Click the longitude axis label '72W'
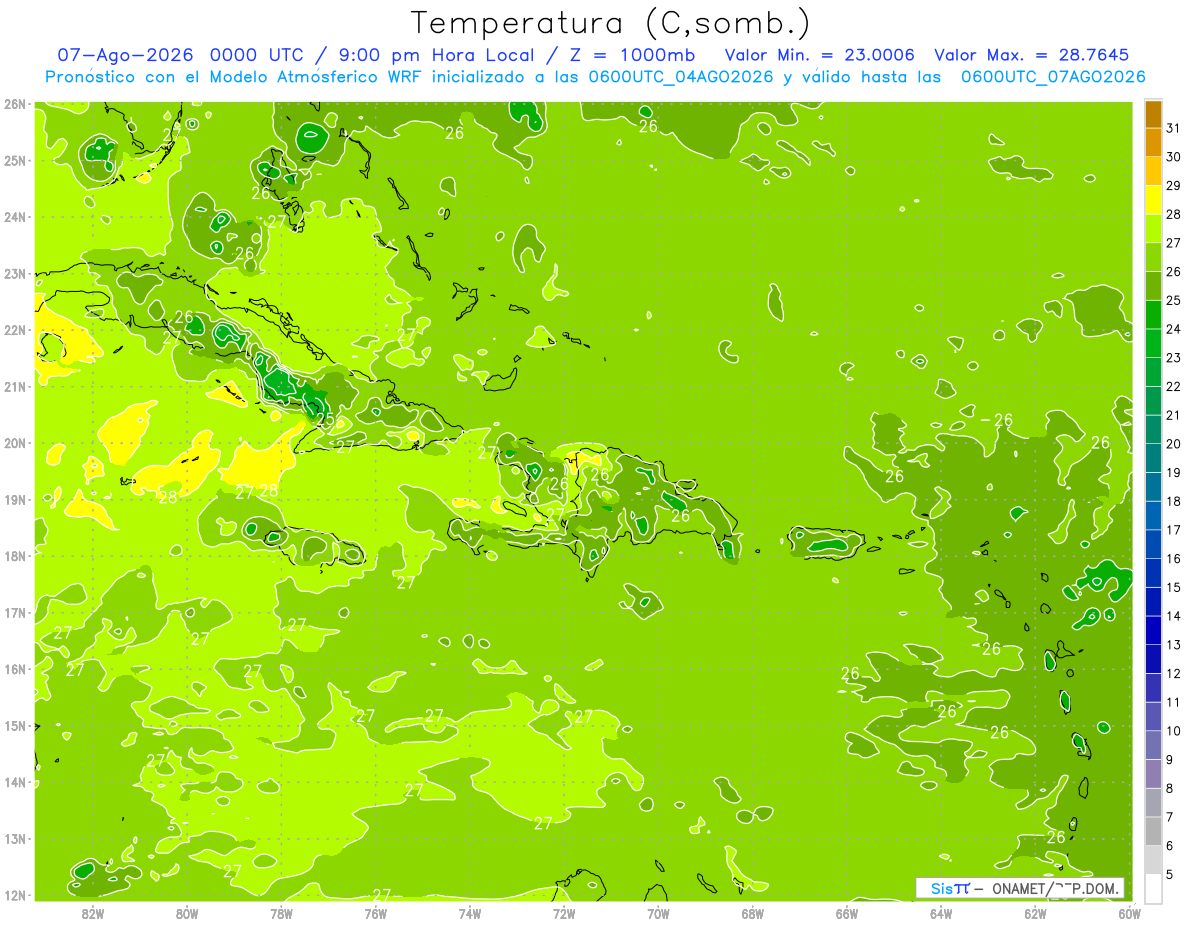Image resolution: width=1200 pixels, height=927 pixels. (x=564, y=913)
